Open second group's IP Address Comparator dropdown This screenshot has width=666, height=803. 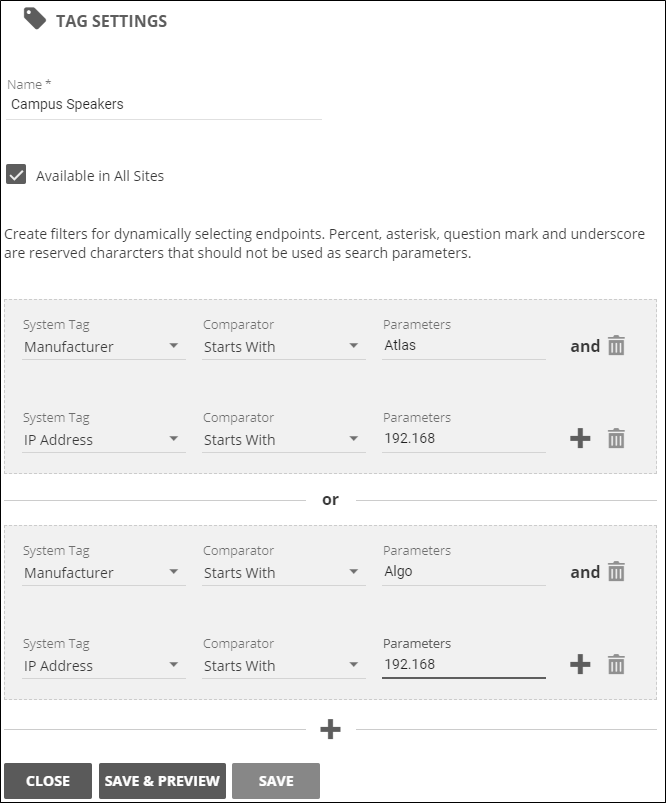283,666
